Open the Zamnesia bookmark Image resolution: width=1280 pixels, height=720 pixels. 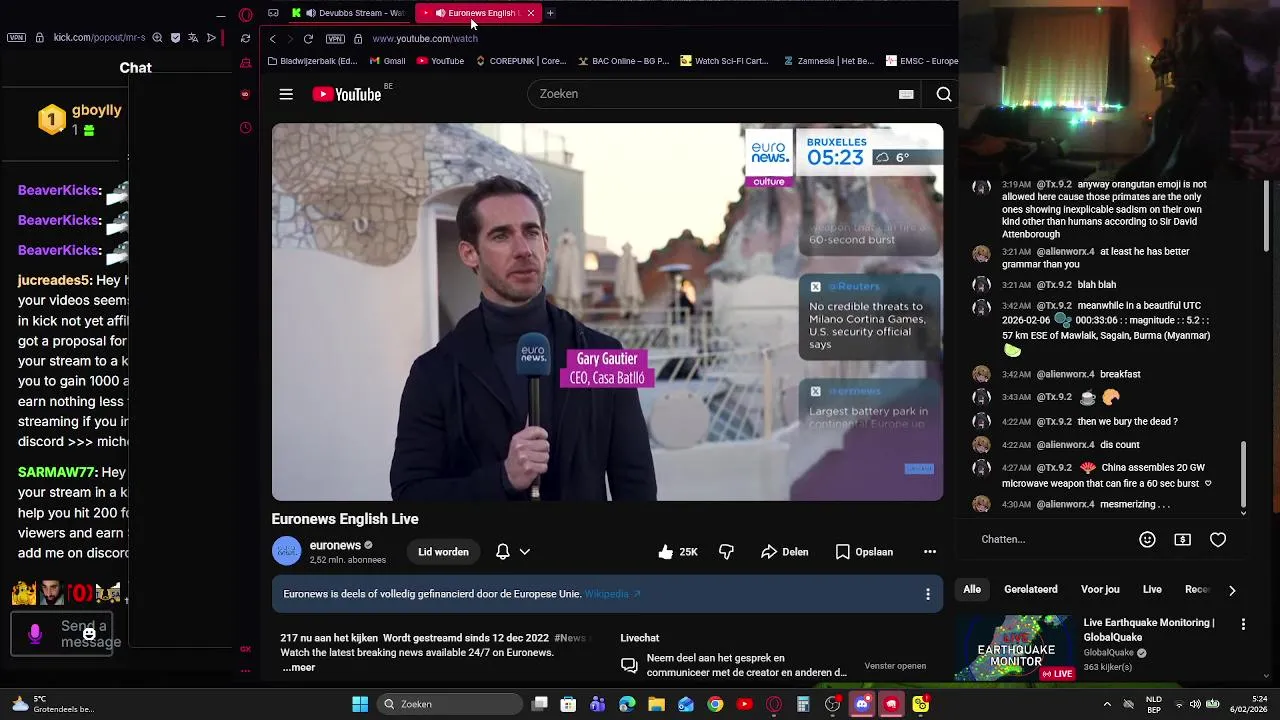[x=828, y=61]
